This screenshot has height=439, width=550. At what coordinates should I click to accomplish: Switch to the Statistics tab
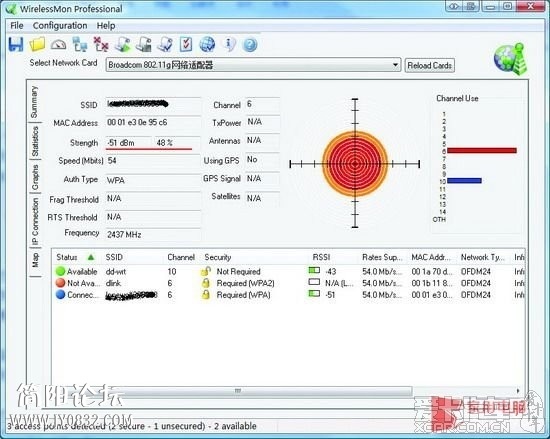(35, 141)
